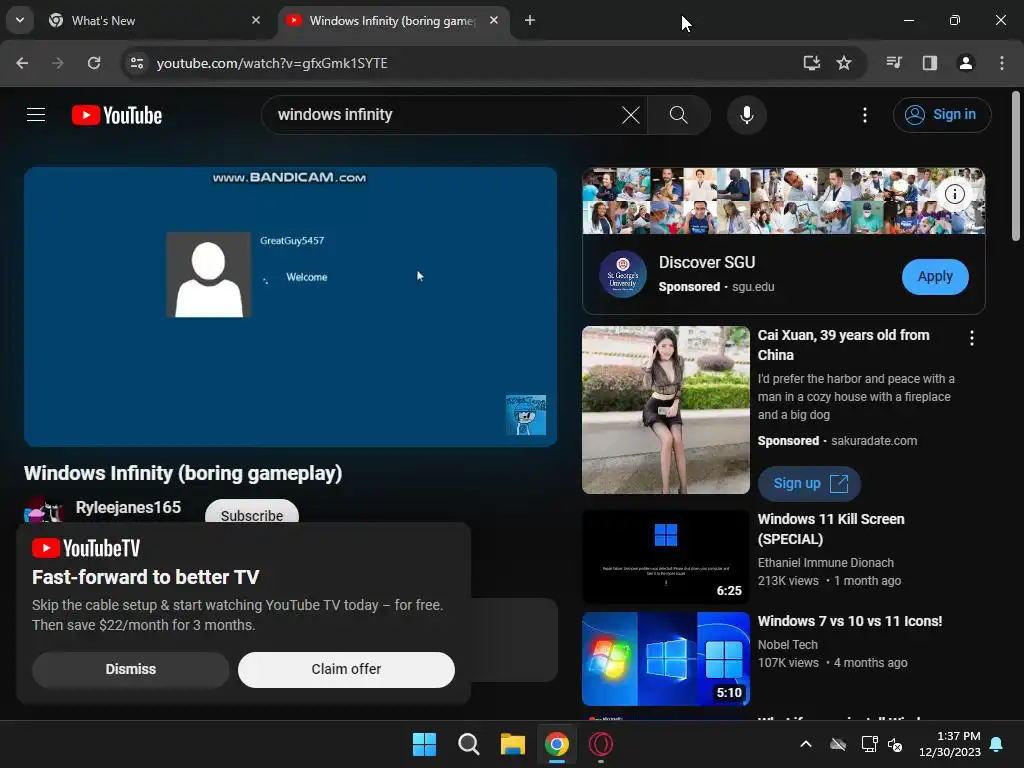The height and width of the screenshot is (768, 1024).
Task: Click the network tray icon
Action: pyautogui.click(x=869, y=744)
